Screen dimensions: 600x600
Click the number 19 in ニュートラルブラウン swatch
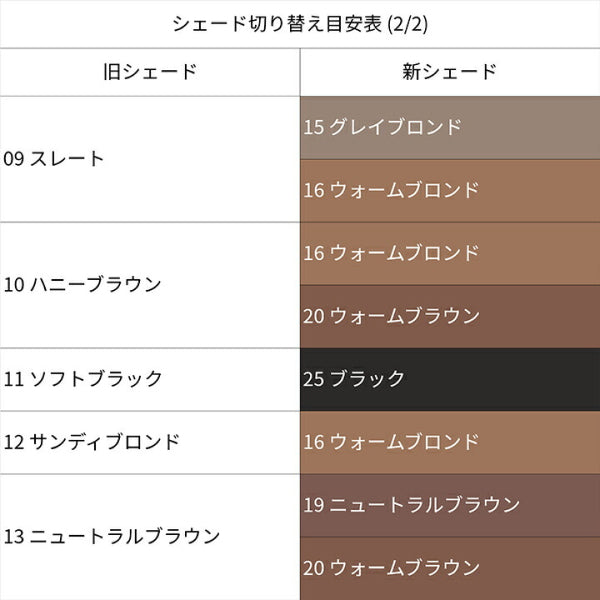313,505
